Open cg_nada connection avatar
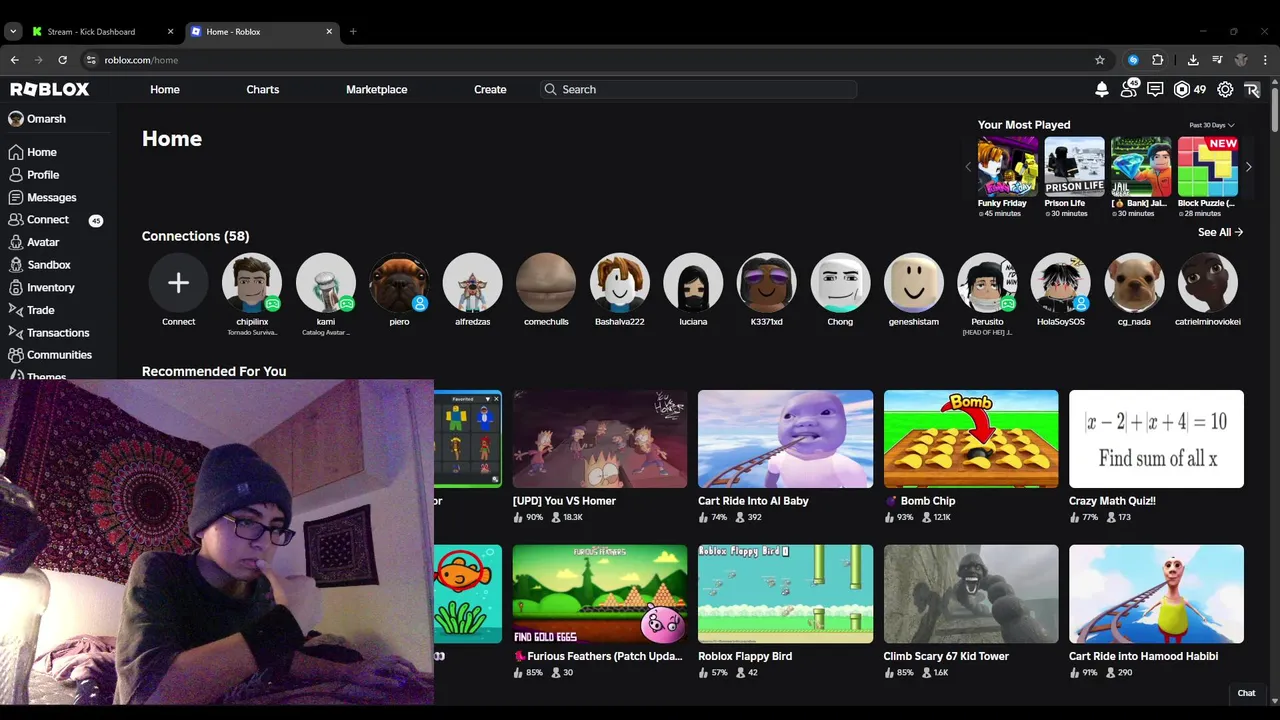The image size is (1280, 720). 1134,283
